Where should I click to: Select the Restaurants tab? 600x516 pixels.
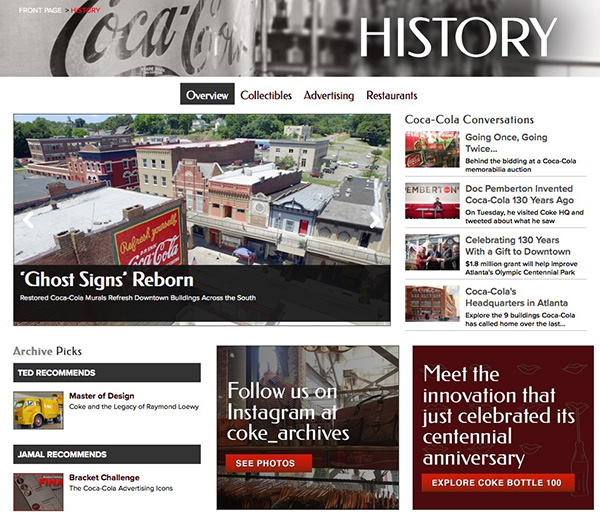pyautogui.click(x=391, y=95)
